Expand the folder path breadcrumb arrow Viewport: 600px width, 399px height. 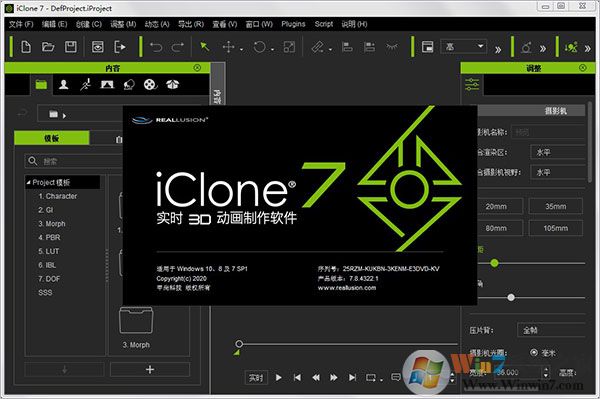click(64, 116)
